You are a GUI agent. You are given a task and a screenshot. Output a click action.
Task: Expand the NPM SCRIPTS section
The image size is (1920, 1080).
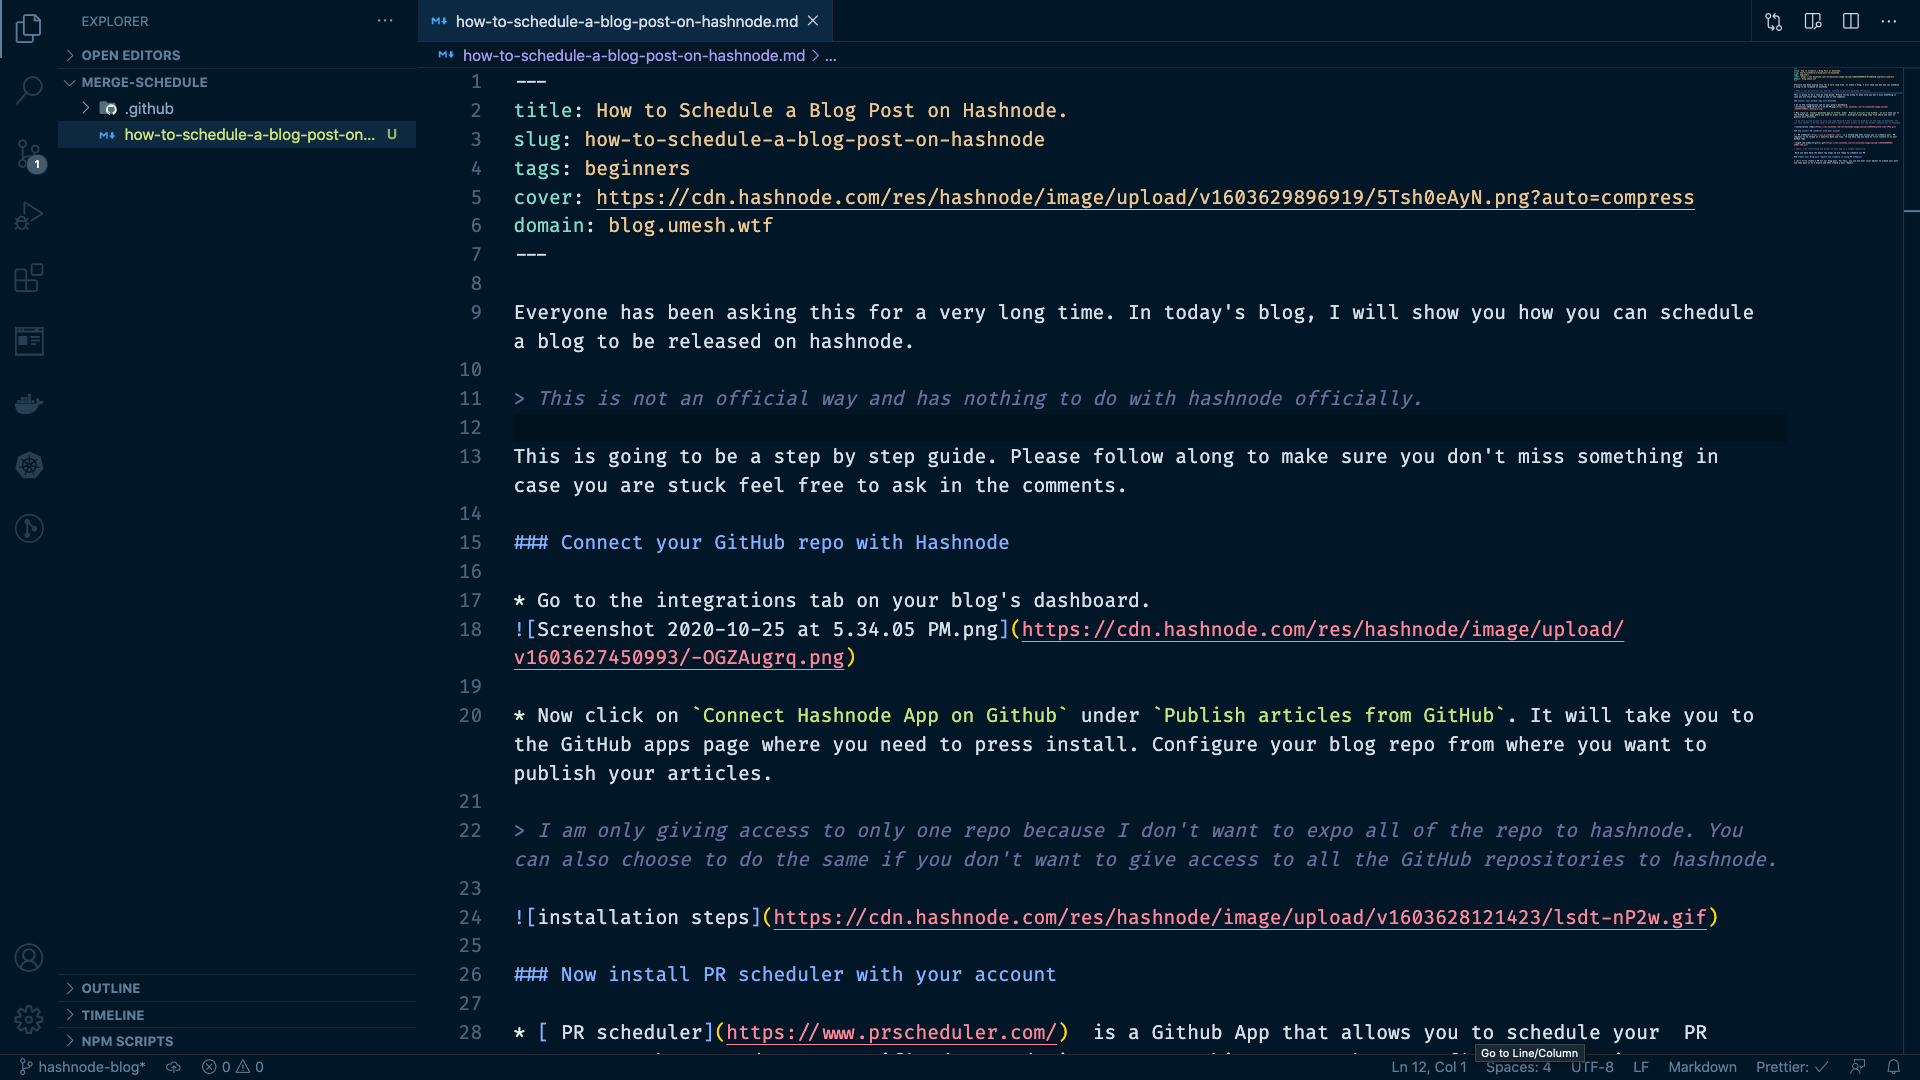[127, 1040]
